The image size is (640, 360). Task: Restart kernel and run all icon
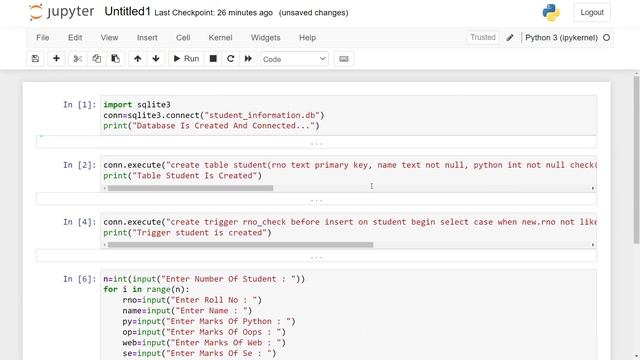(x=248, y=59)
